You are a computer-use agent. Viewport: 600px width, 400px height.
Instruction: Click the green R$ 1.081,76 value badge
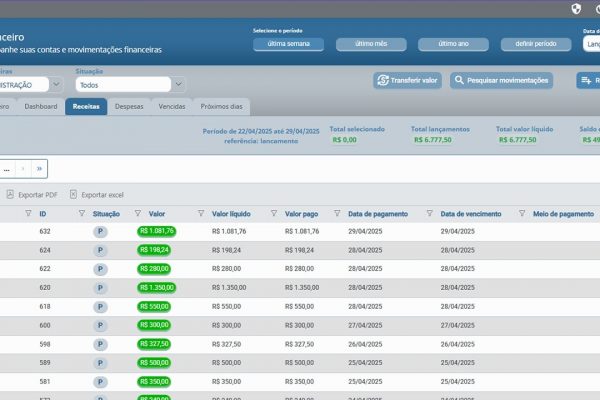tap(157, 231)
